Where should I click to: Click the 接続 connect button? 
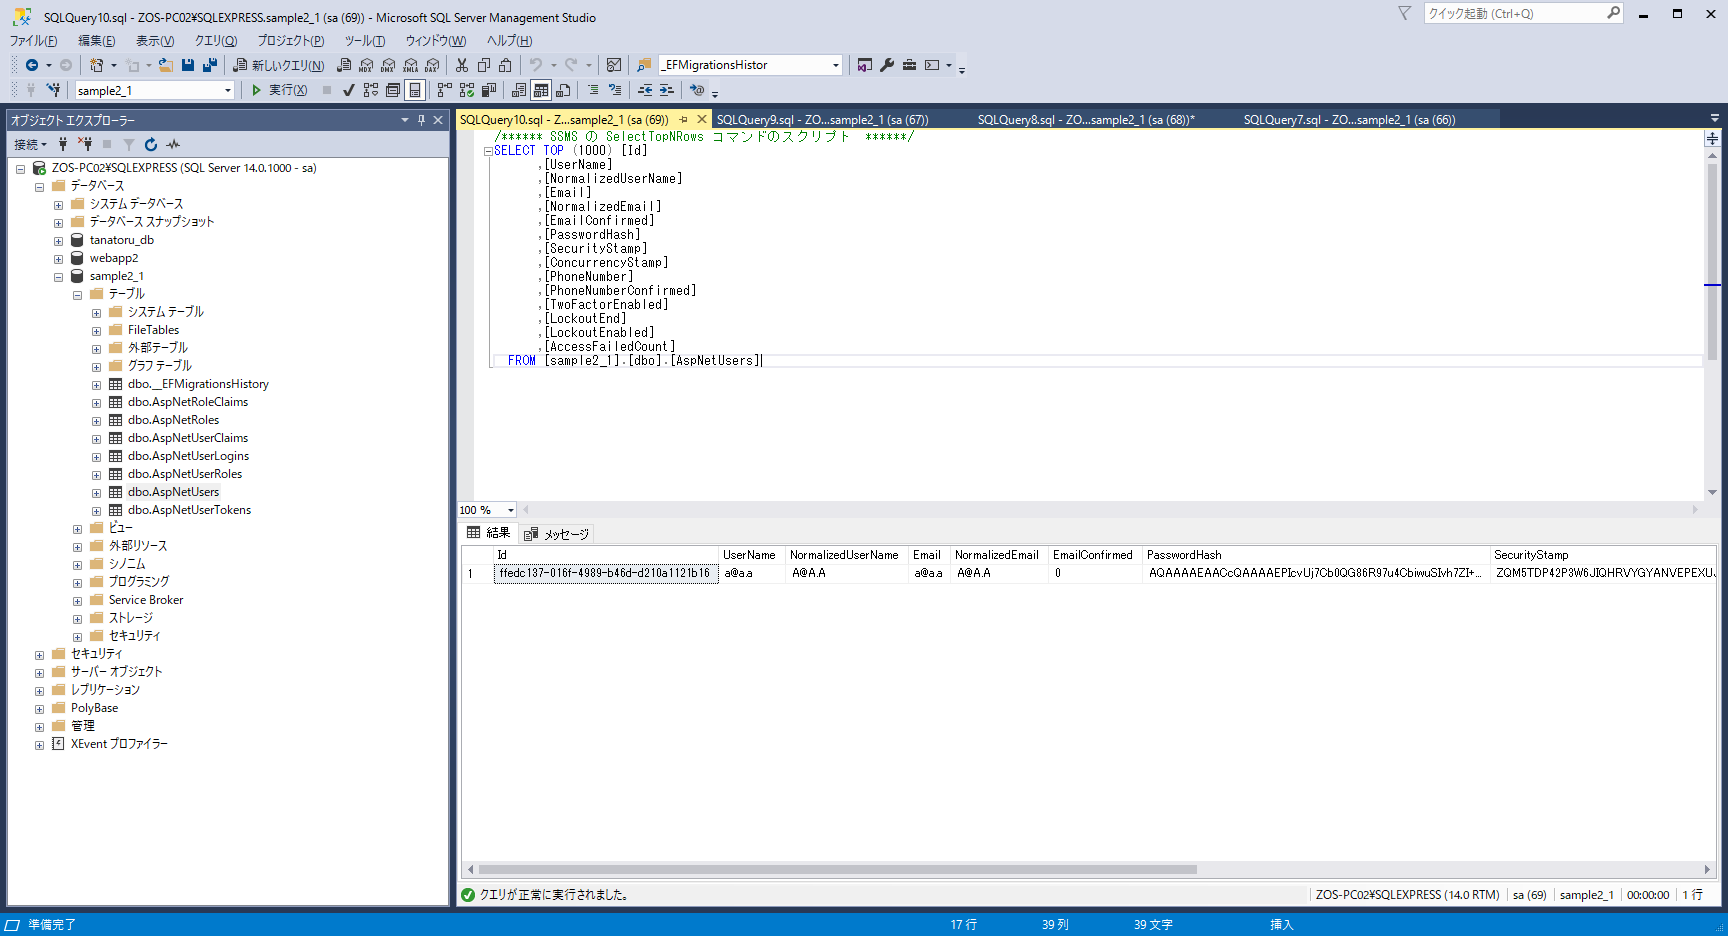click(x=30, y=144)
